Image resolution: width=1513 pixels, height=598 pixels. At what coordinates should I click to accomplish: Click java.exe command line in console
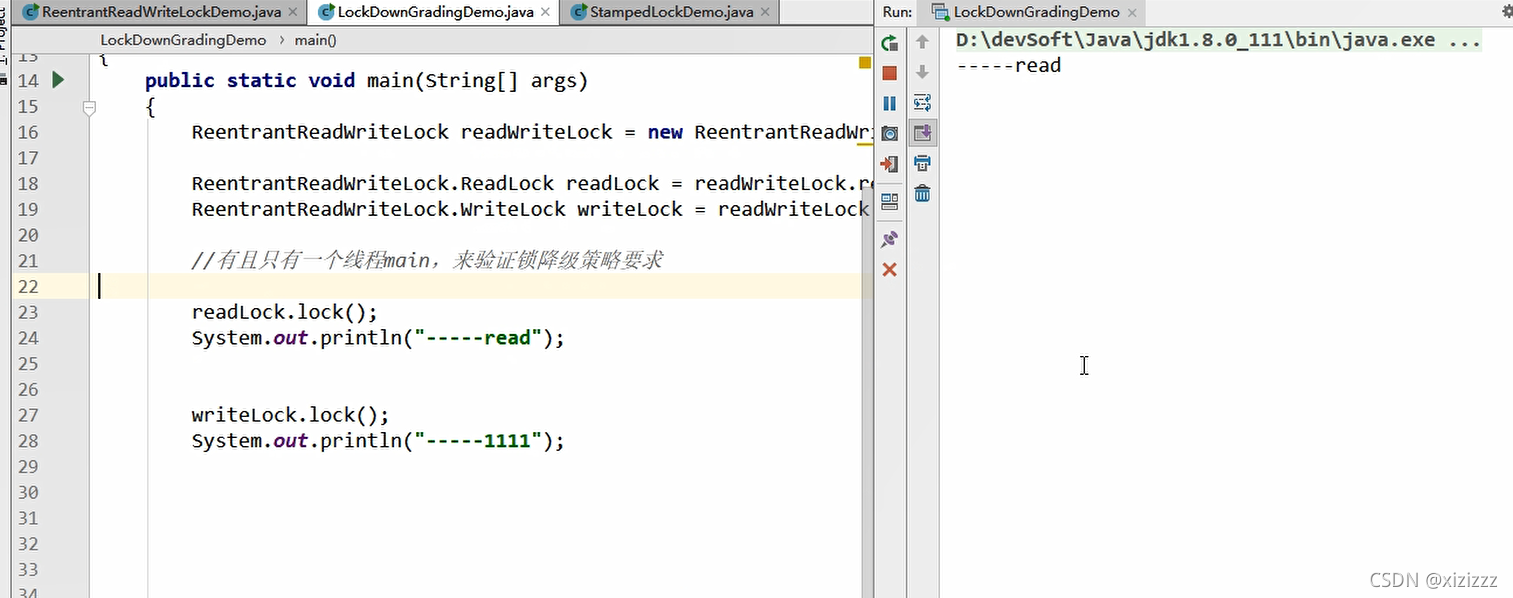[1218, 40]
